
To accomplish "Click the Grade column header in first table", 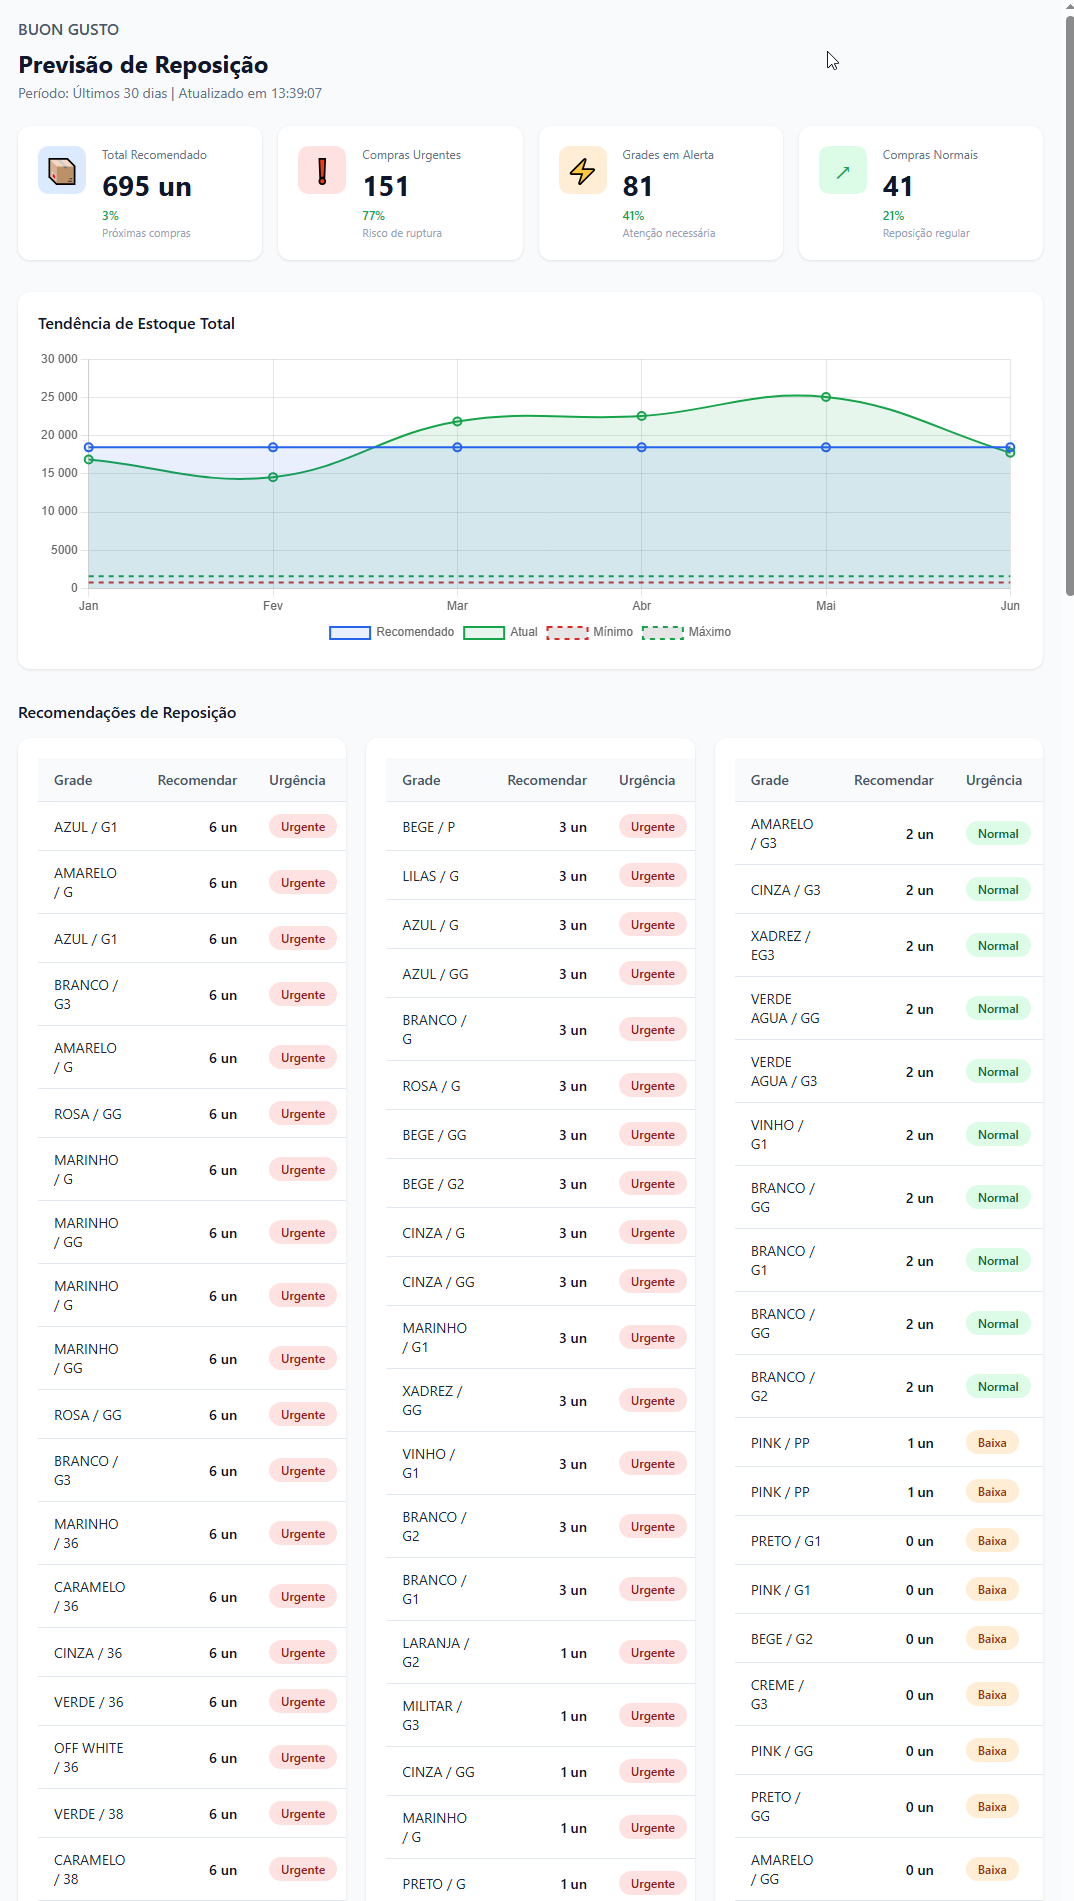I will pos(73,780).
